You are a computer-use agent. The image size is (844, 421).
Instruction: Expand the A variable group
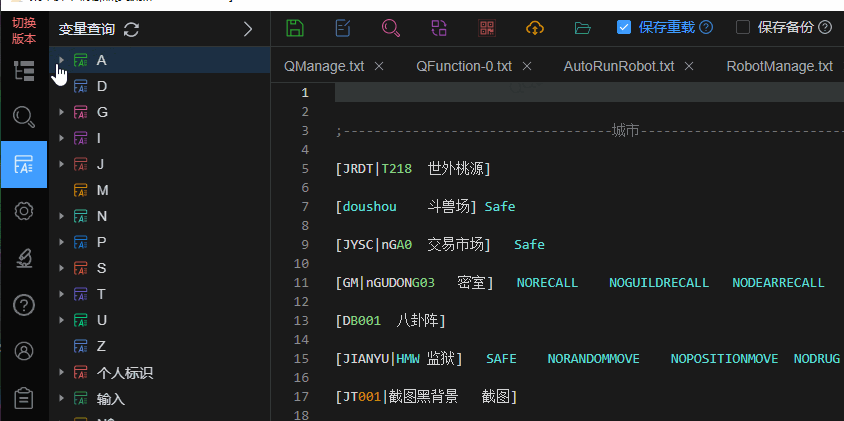pyautogui.click(x=61, y=60)
